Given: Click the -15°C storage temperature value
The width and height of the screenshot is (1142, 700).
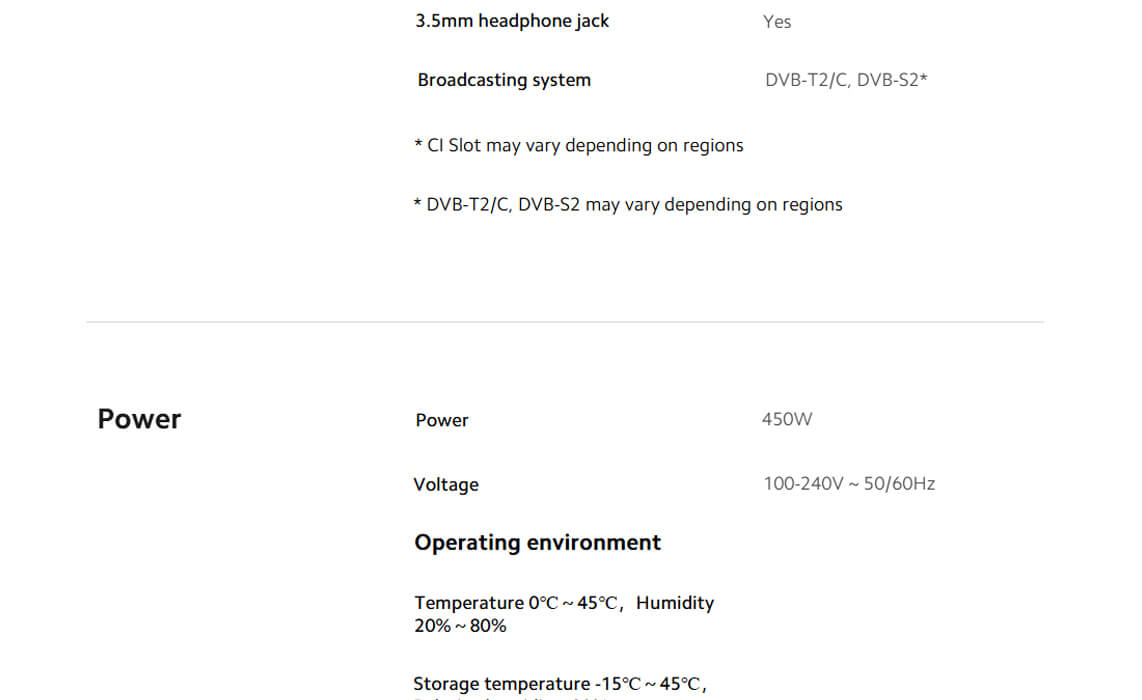Looking at the screenshot, I should click(617, 684).
